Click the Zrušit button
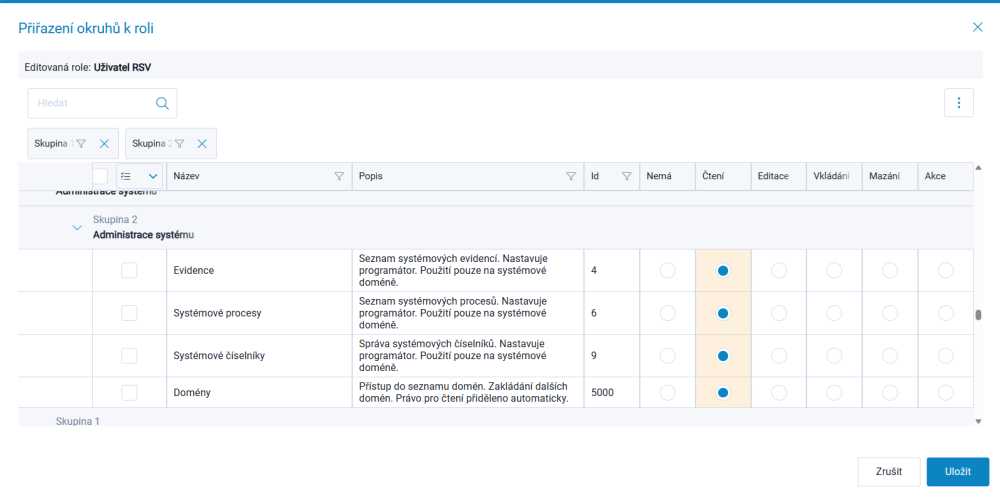Image resolution: width=1000 pixels, height=497 pixels. tap(889, 472)
